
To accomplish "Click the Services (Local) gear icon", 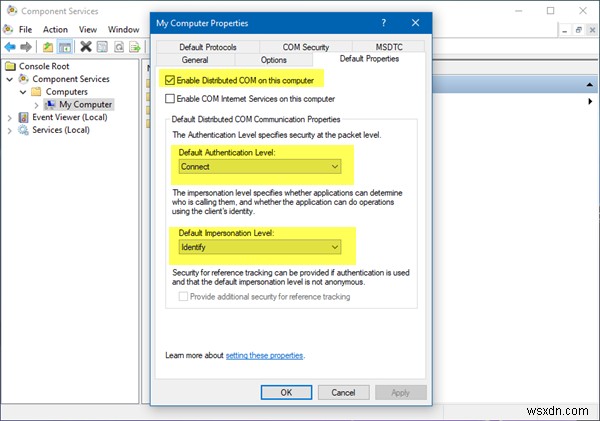I will point(23,130).
